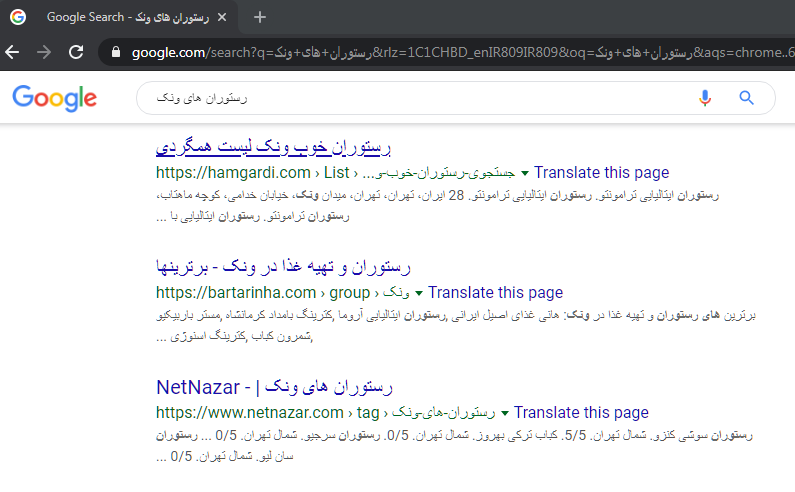Viewport: 795px width, 492px height.
Task: Click the https://www.netnazar.com › tag URL text
Action: pos(267,412)
